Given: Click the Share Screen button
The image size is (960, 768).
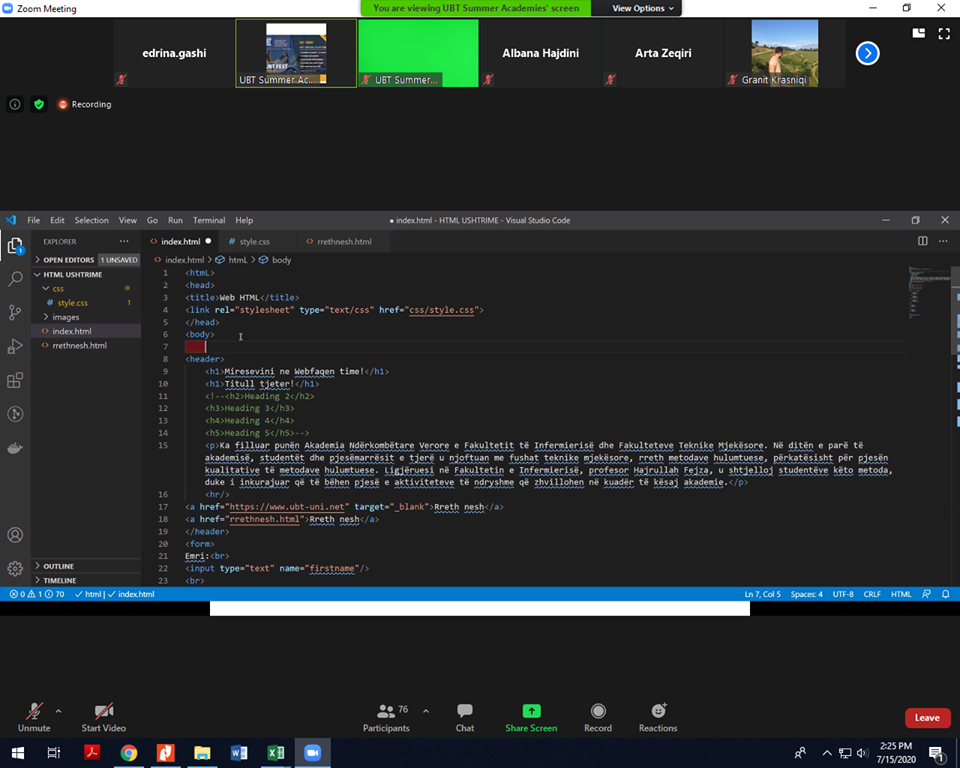Looking at the screenshot, I should 531,717.
